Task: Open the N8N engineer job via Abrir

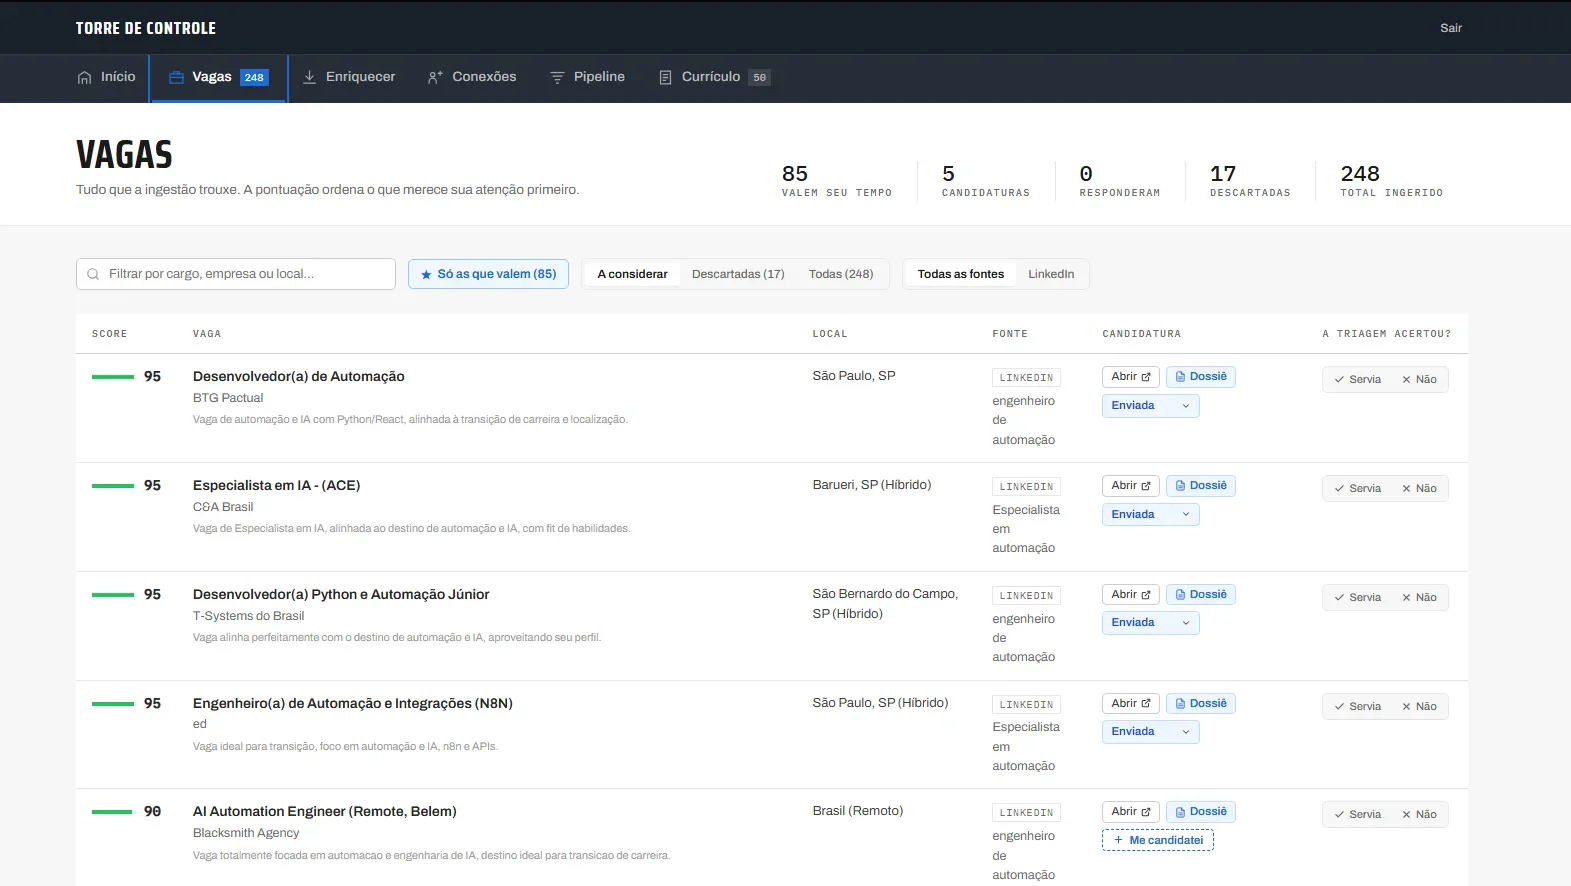Action: click(x=1131, y=704)
